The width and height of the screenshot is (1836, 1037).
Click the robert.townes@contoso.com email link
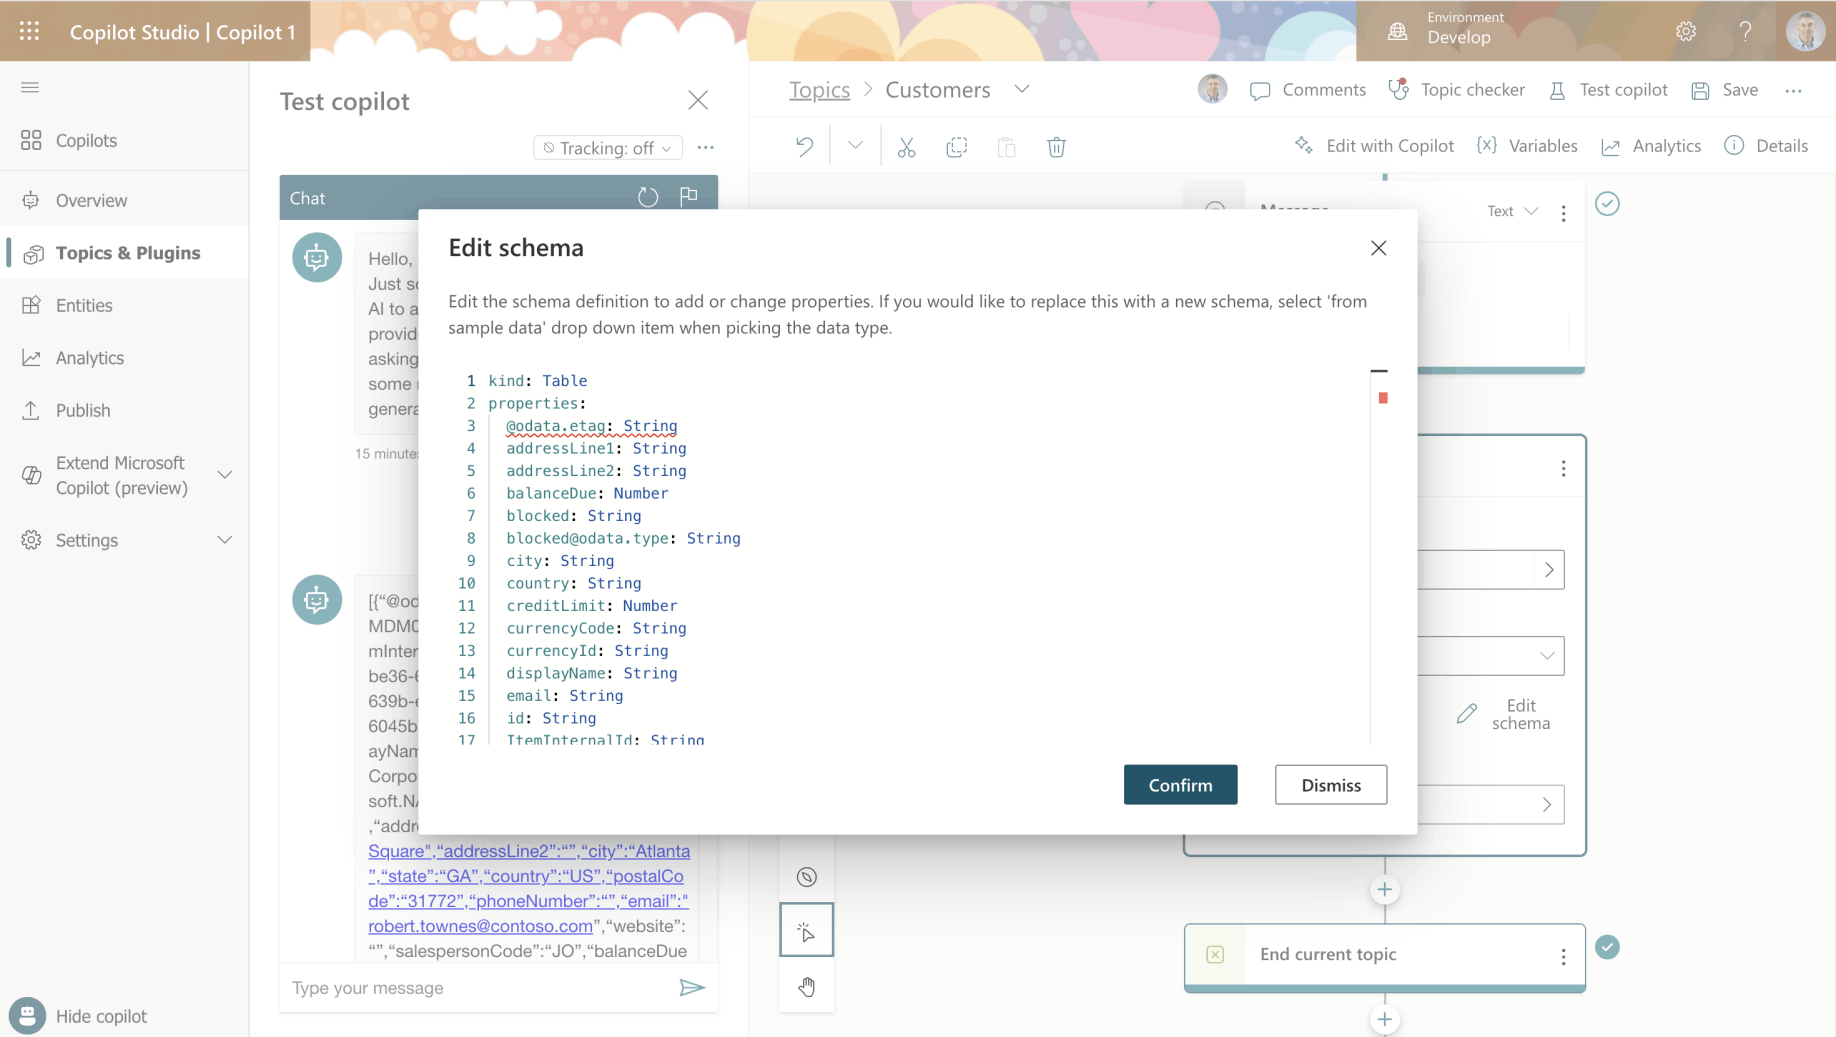point(481,926)
